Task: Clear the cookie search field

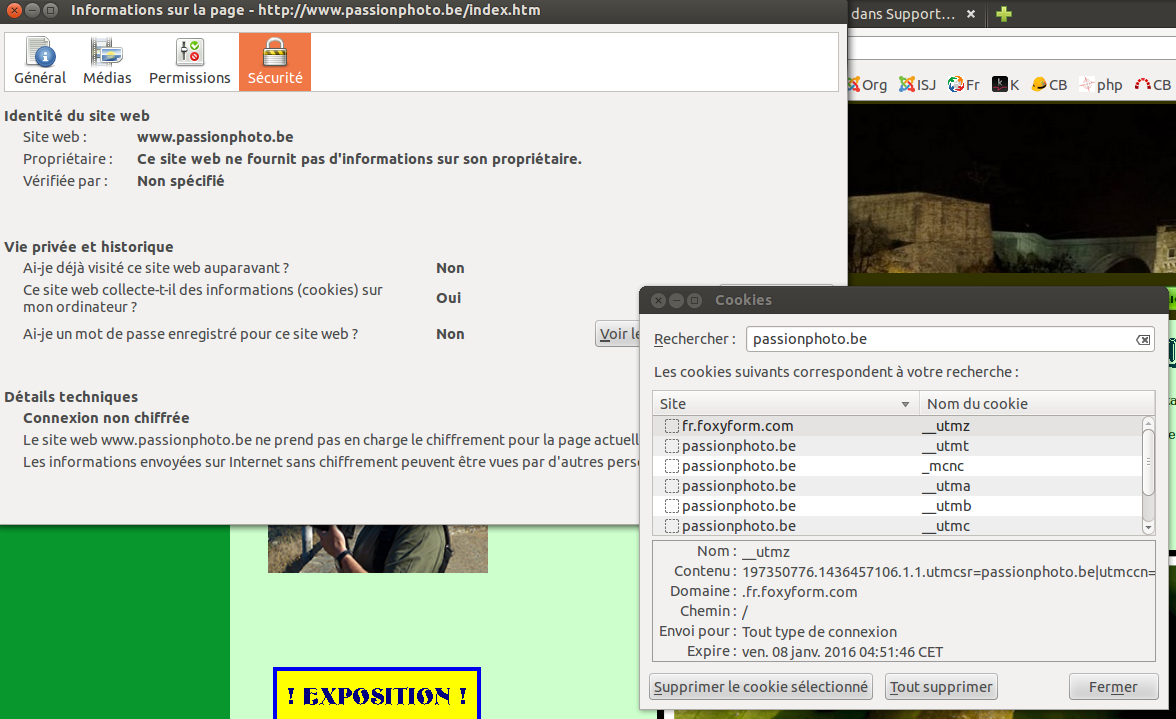Action: click(x=1143, y=340)
